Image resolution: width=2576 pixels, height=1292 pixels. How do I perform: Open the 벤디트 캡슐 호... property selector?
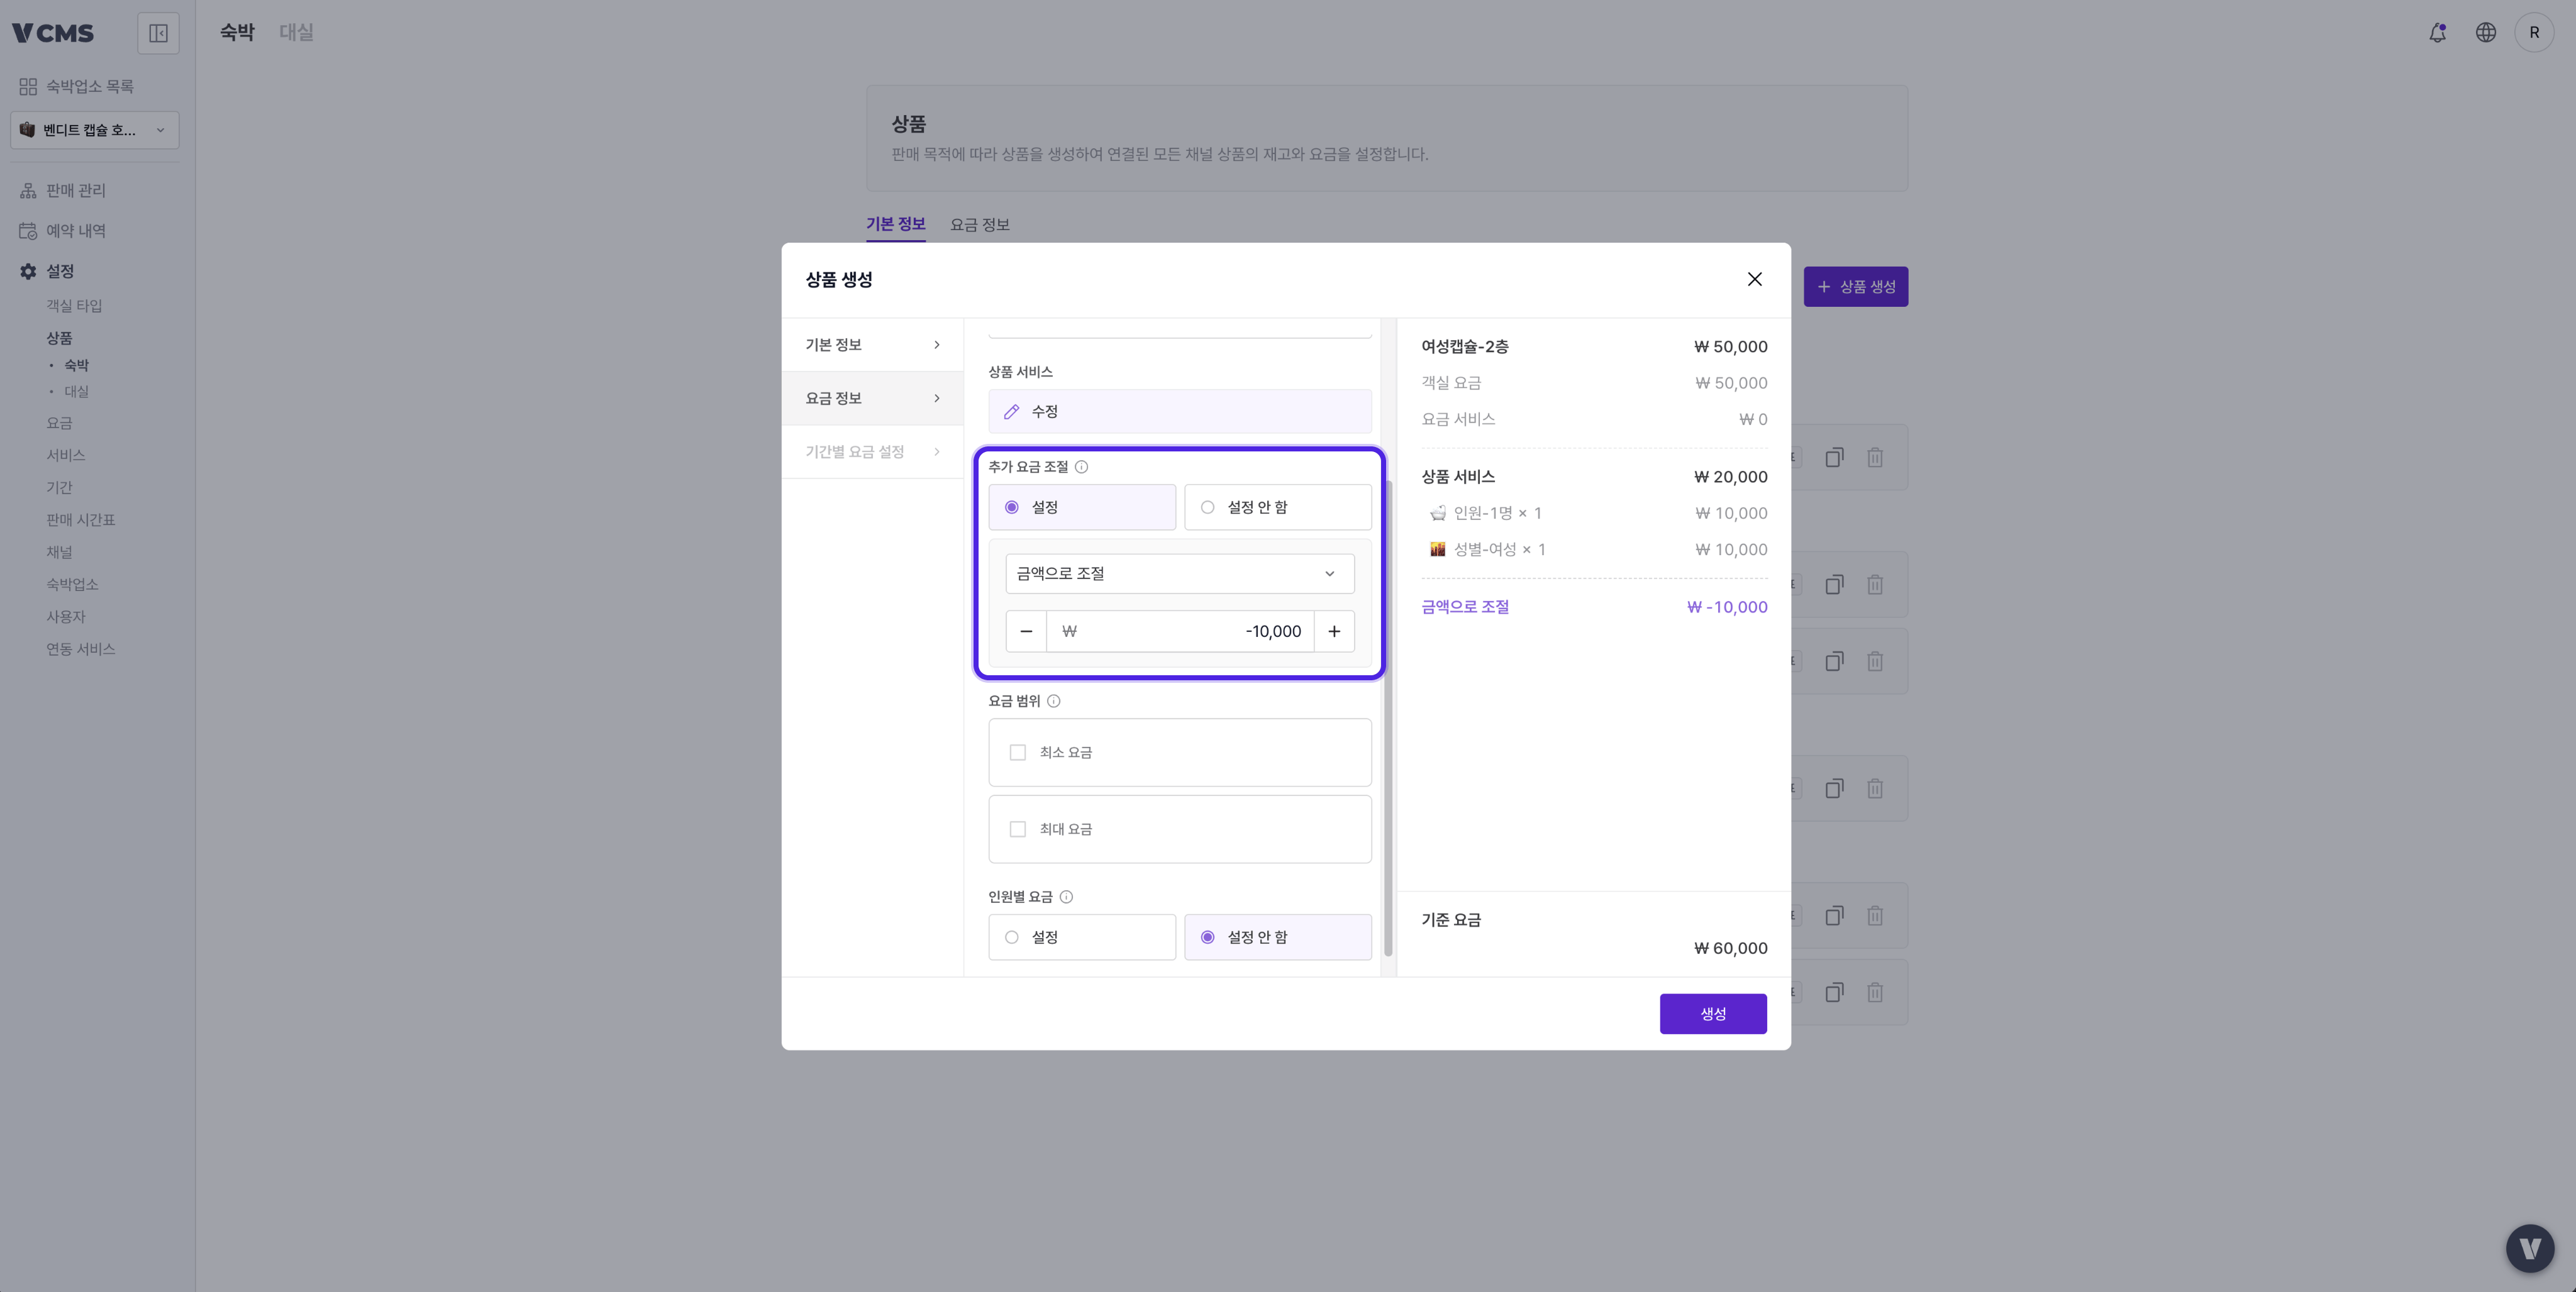(95, 130)
